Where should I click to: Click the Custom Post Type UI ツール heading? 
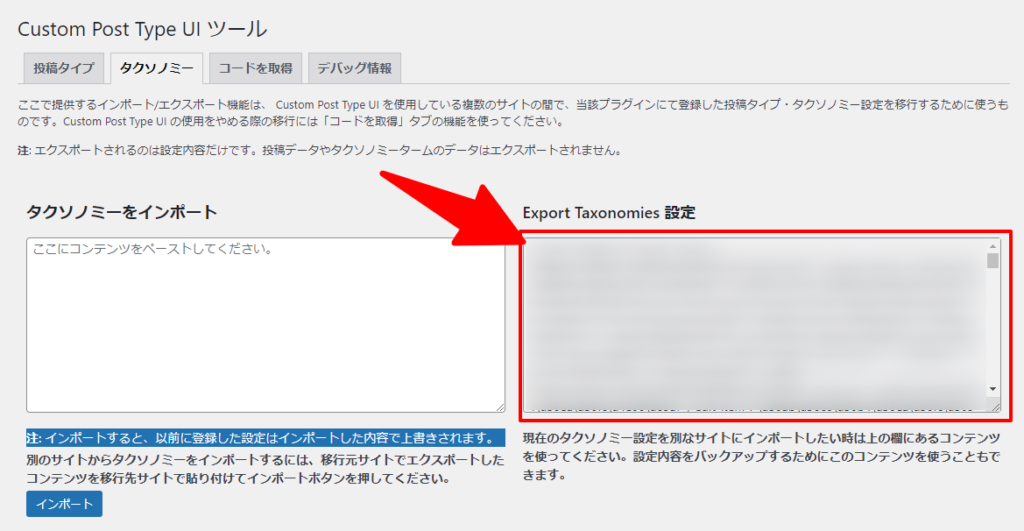tap(142, 27)
